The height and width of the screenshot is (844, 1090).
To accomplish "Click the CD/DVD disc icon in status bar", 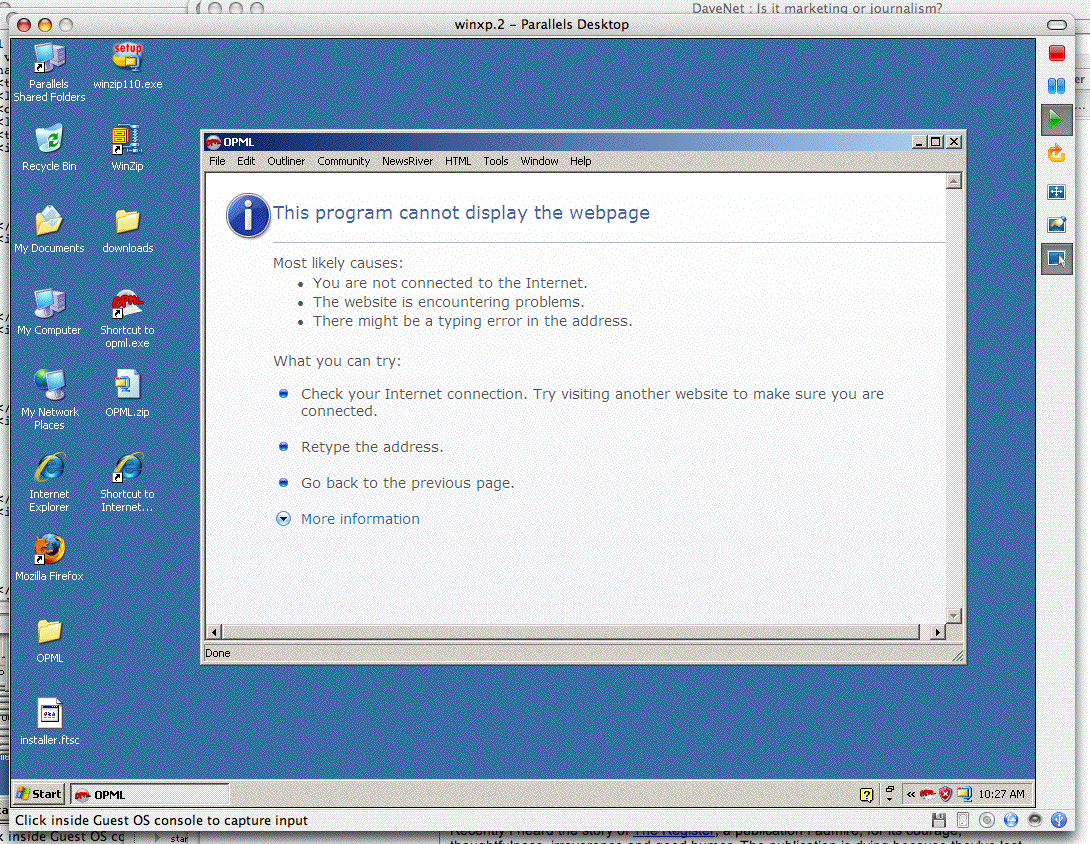I will [x=987, y=820].
